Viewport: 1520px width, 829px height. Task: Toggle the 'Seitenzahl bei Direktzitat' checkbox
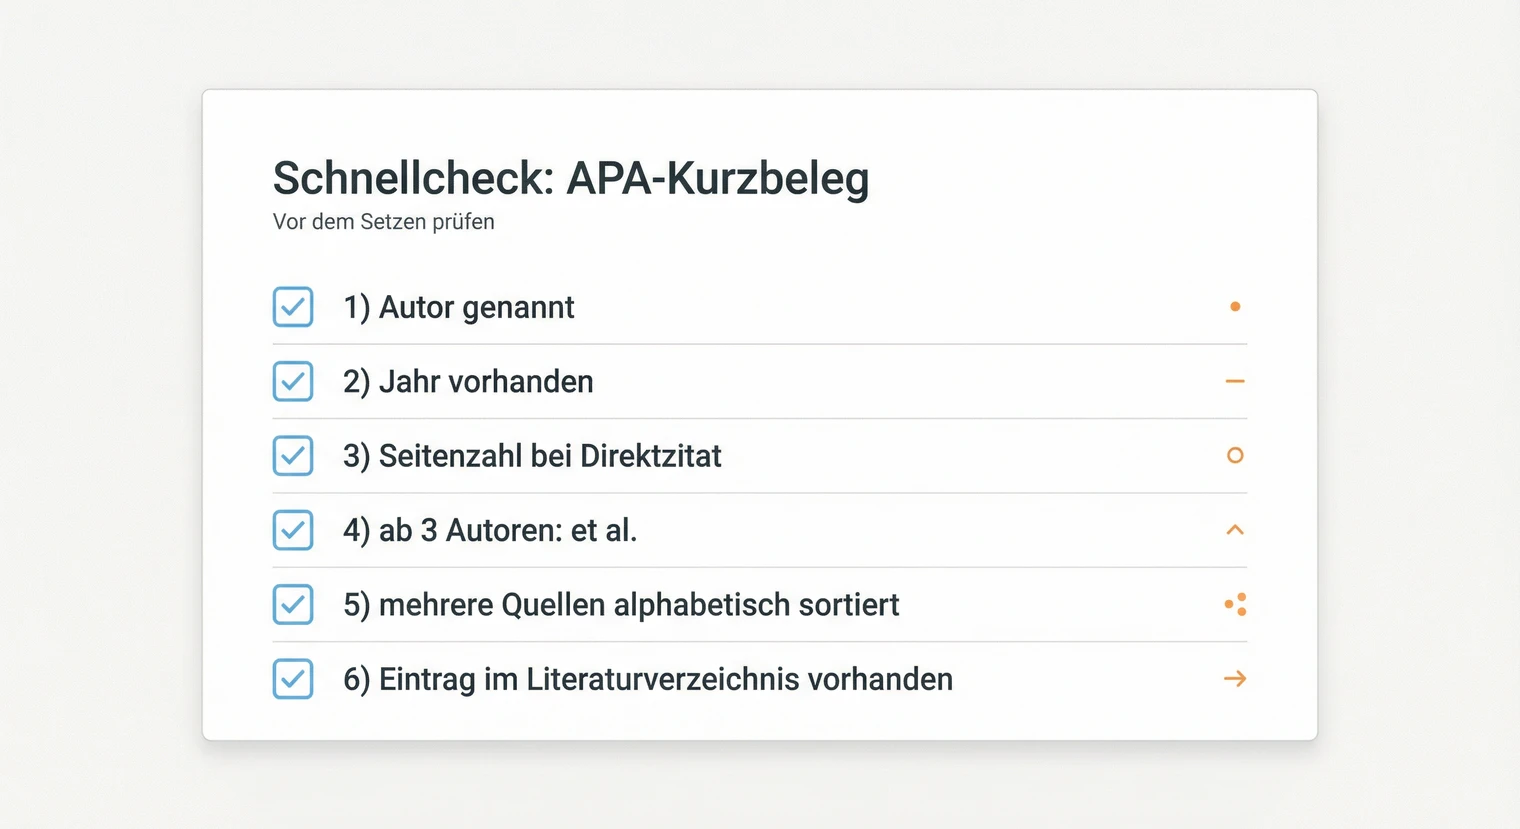pos(292,455)
